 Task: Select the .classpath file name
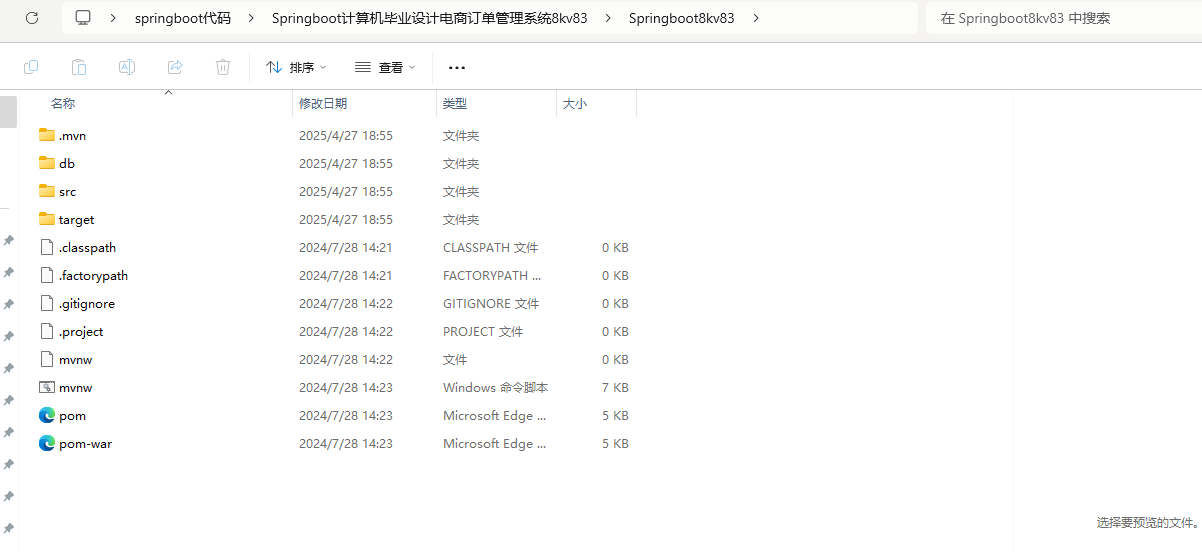(x=87, y=247)
